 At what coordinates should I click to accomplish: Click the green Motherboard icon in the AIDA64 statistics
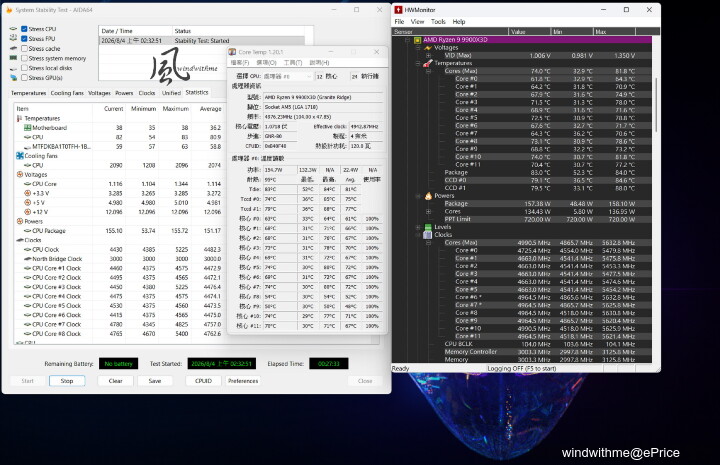coord(28,128)
